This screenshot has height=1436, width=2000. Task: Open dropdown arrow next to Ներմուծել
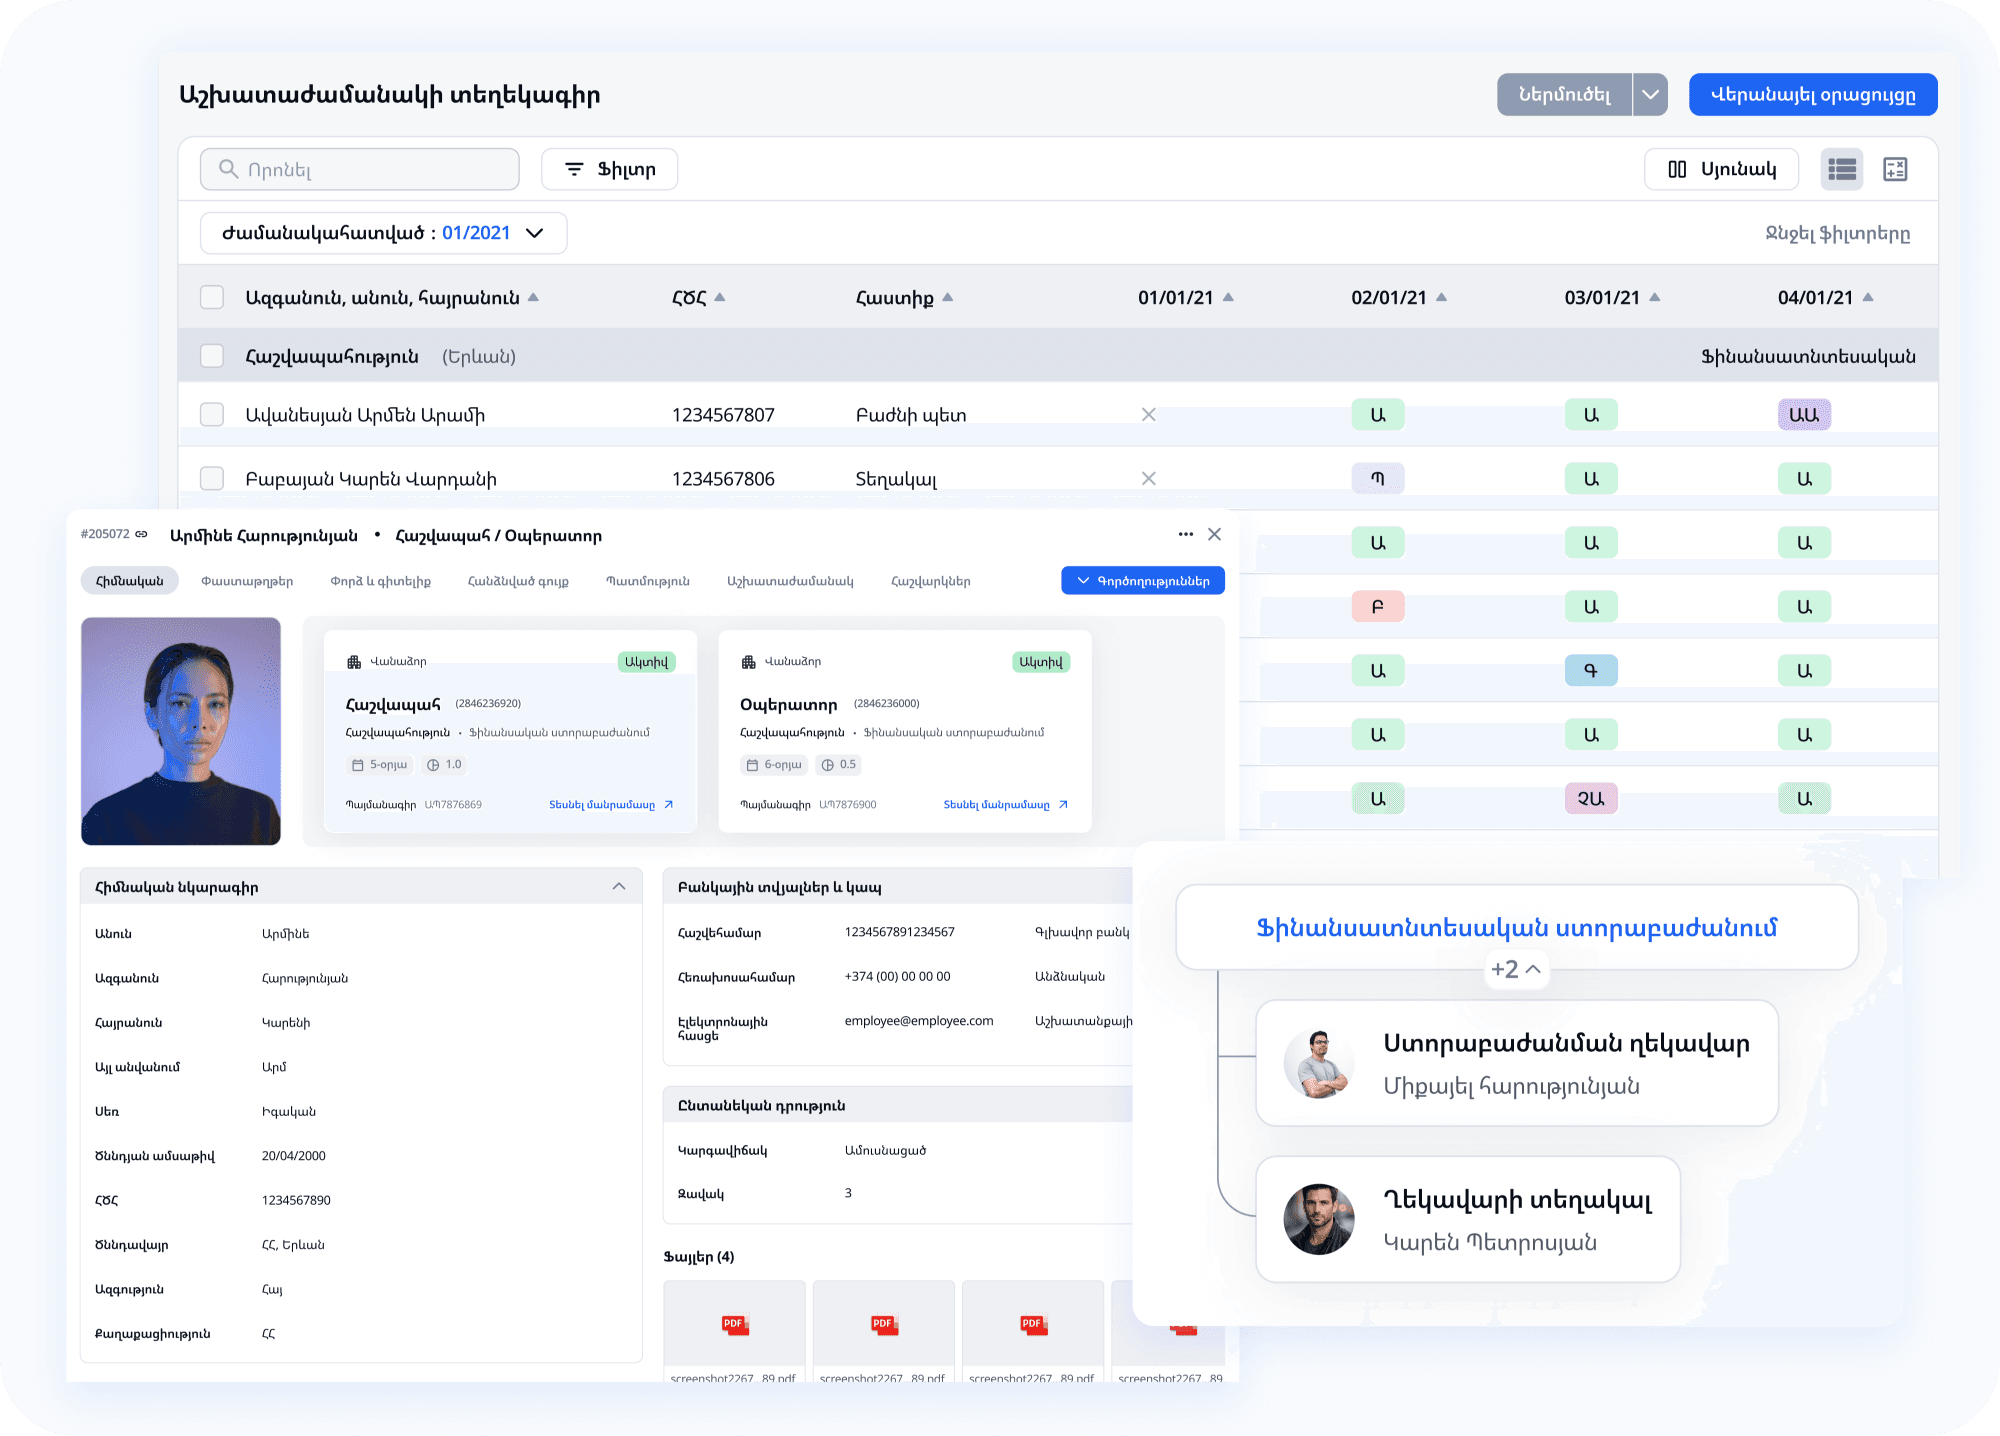[1650, 95]
